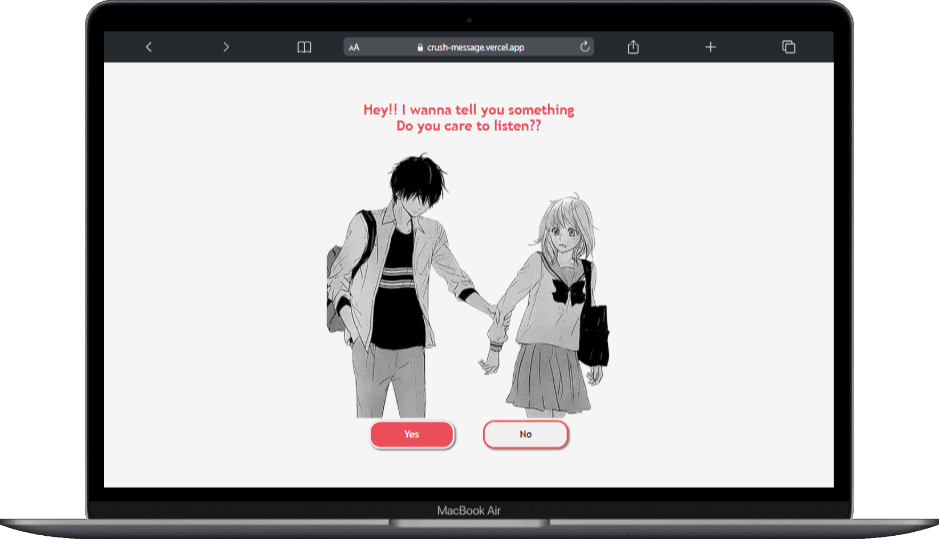Show the tab overview icon

pyautogui.click(x=789, y=47)
